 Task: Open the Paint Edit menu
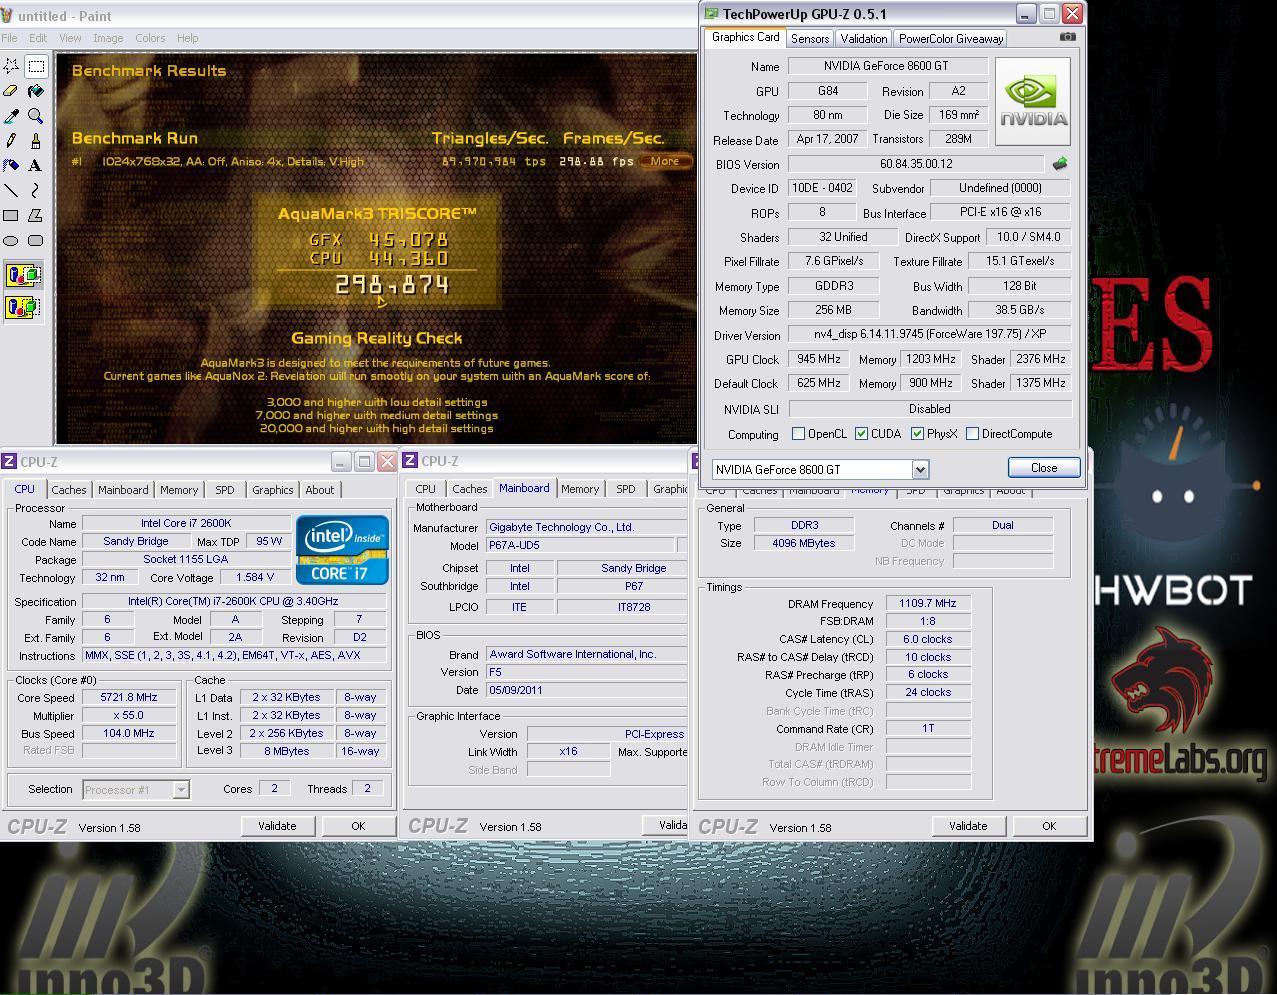(x=38, y=38)
